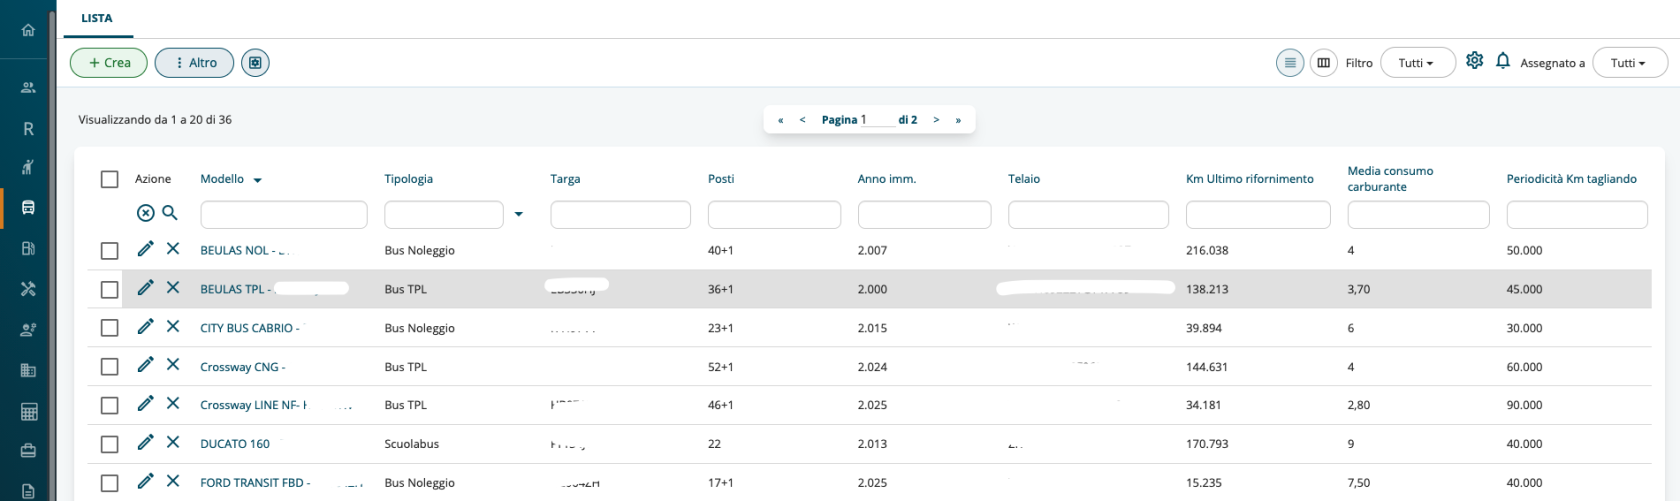Tick the checkbox for BEULAS TPL row
1680x501 pixels.
110,290
